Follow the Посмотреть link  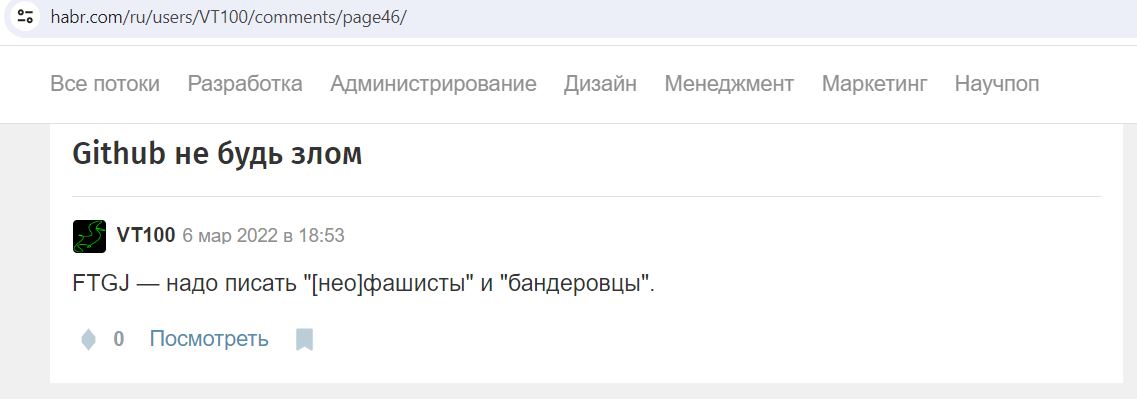(209, 339)
